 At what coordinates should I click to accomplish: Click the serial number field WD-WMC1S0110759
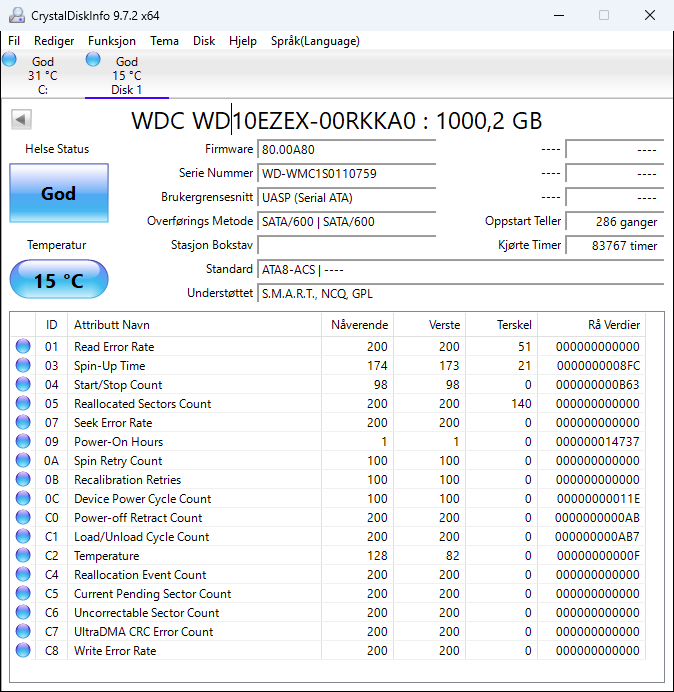pos(346,173)
